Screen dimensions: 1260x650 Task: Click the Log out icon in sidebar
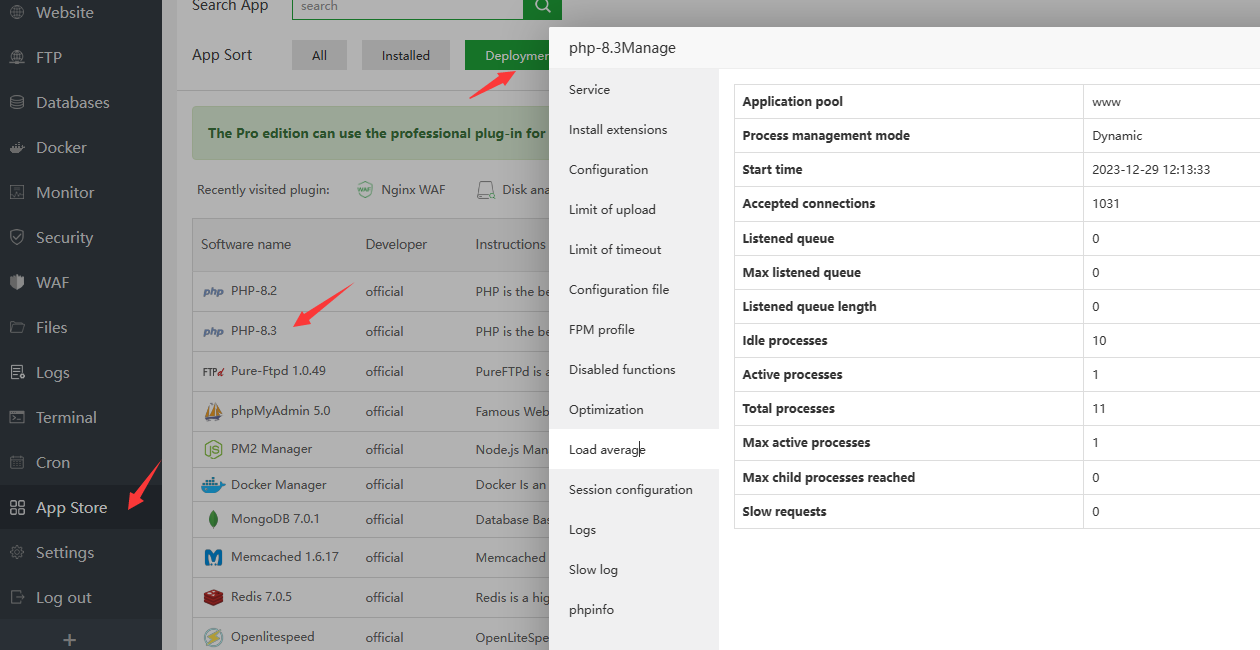pos(17,598)
